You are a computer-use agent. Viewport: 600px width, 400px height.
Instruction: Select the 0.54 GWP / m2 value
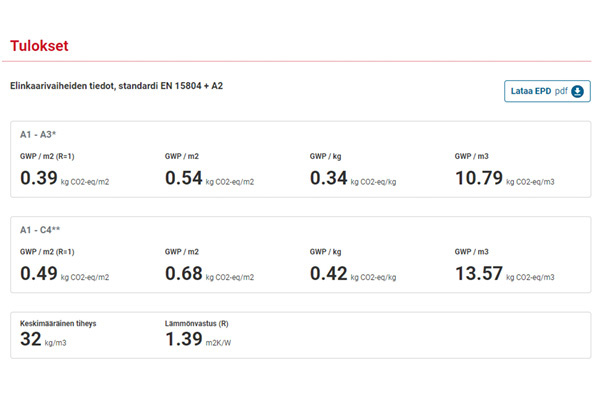click(183, 178)
